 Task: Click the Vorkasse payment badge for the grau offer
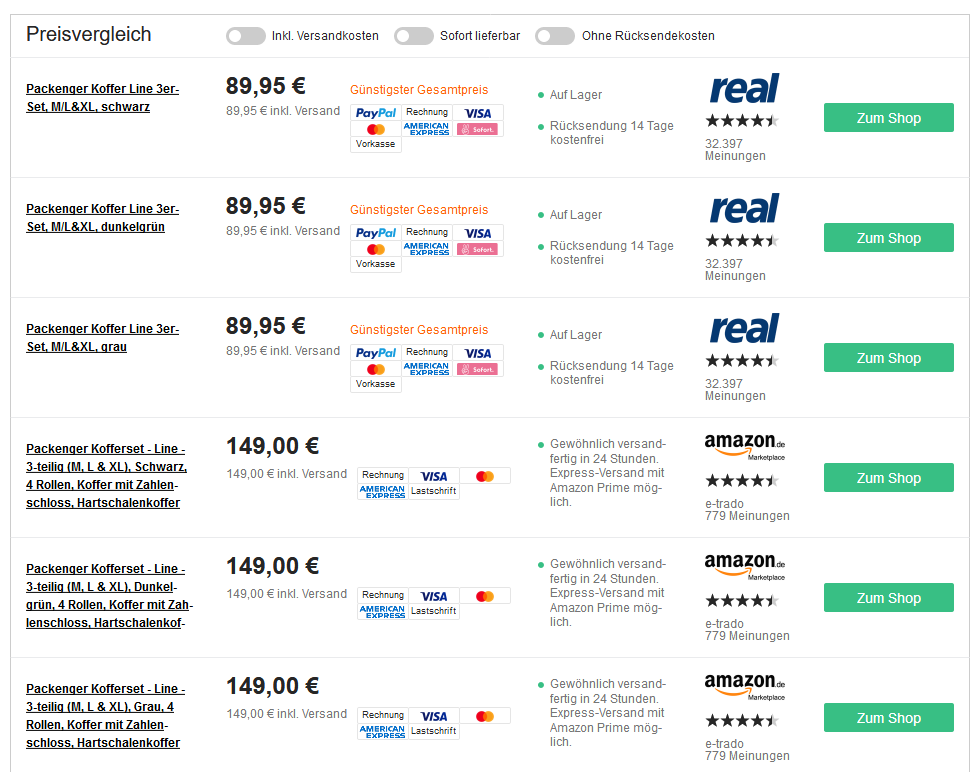point(376,384)
